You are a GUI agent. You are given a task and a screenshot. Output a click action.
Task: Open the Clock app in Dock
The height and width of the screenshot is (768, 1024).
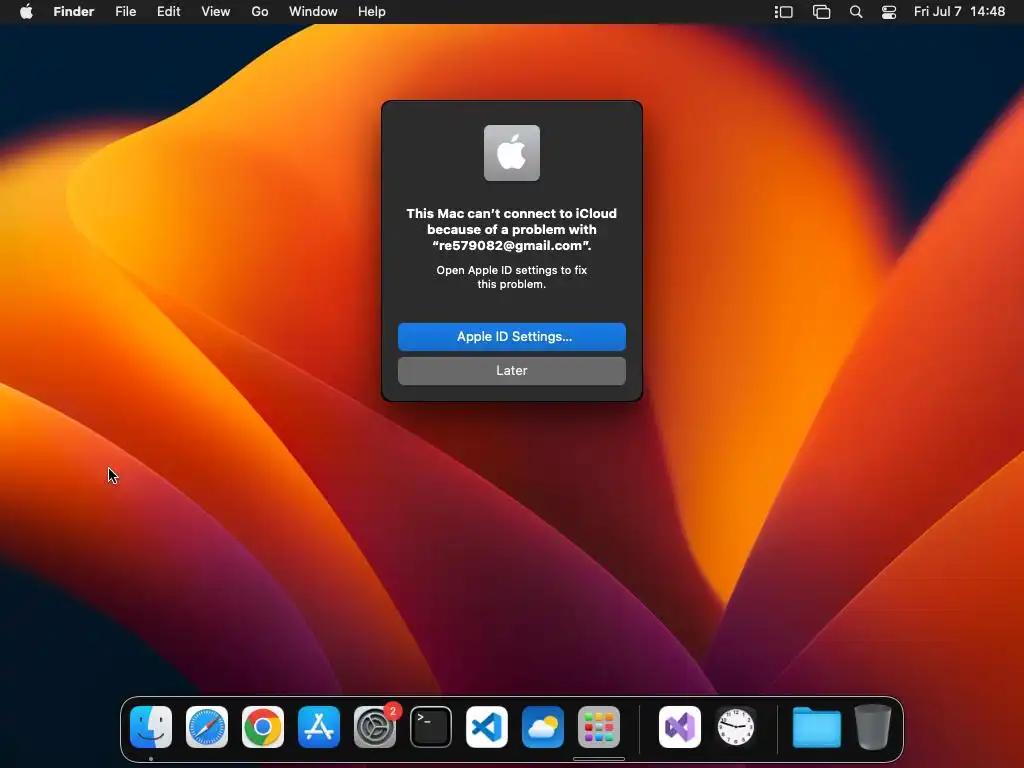pyautogui.click(x=736, y=727)
